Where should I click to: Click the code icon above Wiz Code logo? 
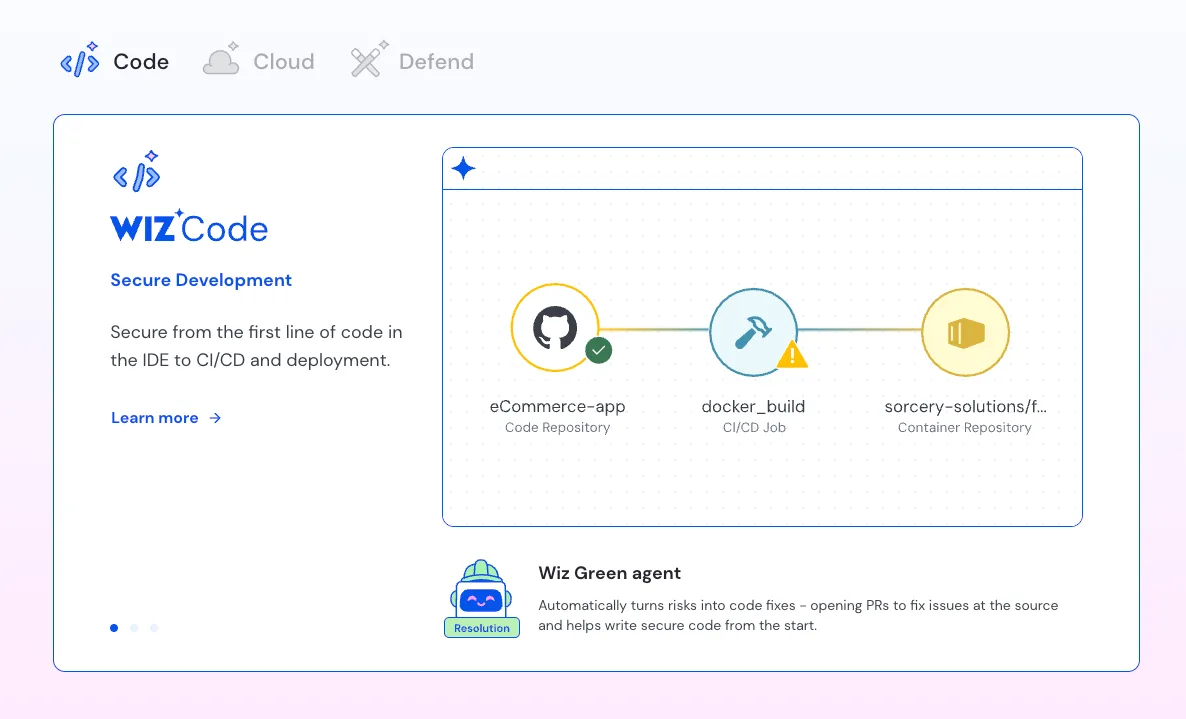point(137,171)
